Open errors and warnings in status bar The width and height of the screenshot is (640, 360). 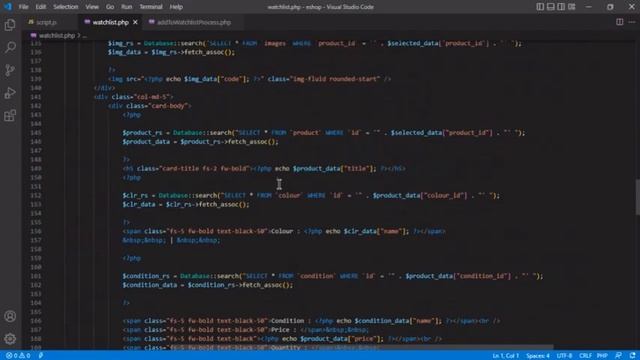click(18, 356)
